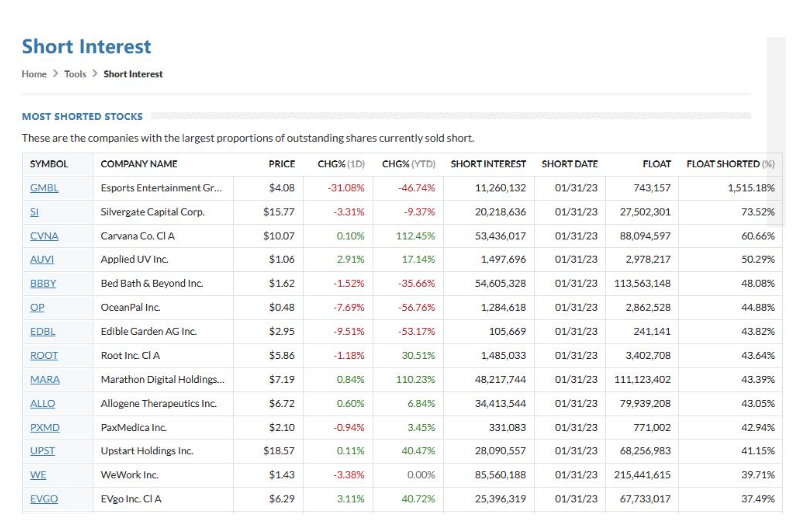Screen dimensions: 806x522
Task: Open the UPST ticker link
Action: [x=42, y=451]
